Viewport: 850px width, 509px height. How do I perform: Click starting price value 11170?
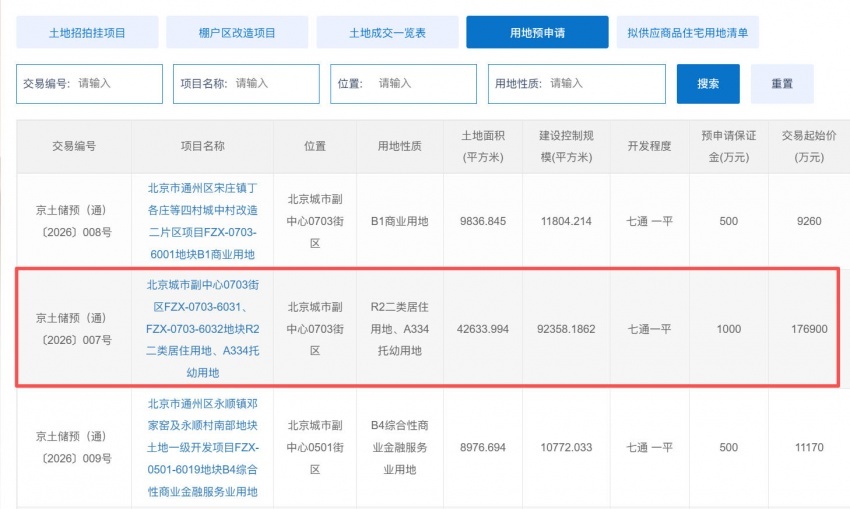[x=809, y=447]
